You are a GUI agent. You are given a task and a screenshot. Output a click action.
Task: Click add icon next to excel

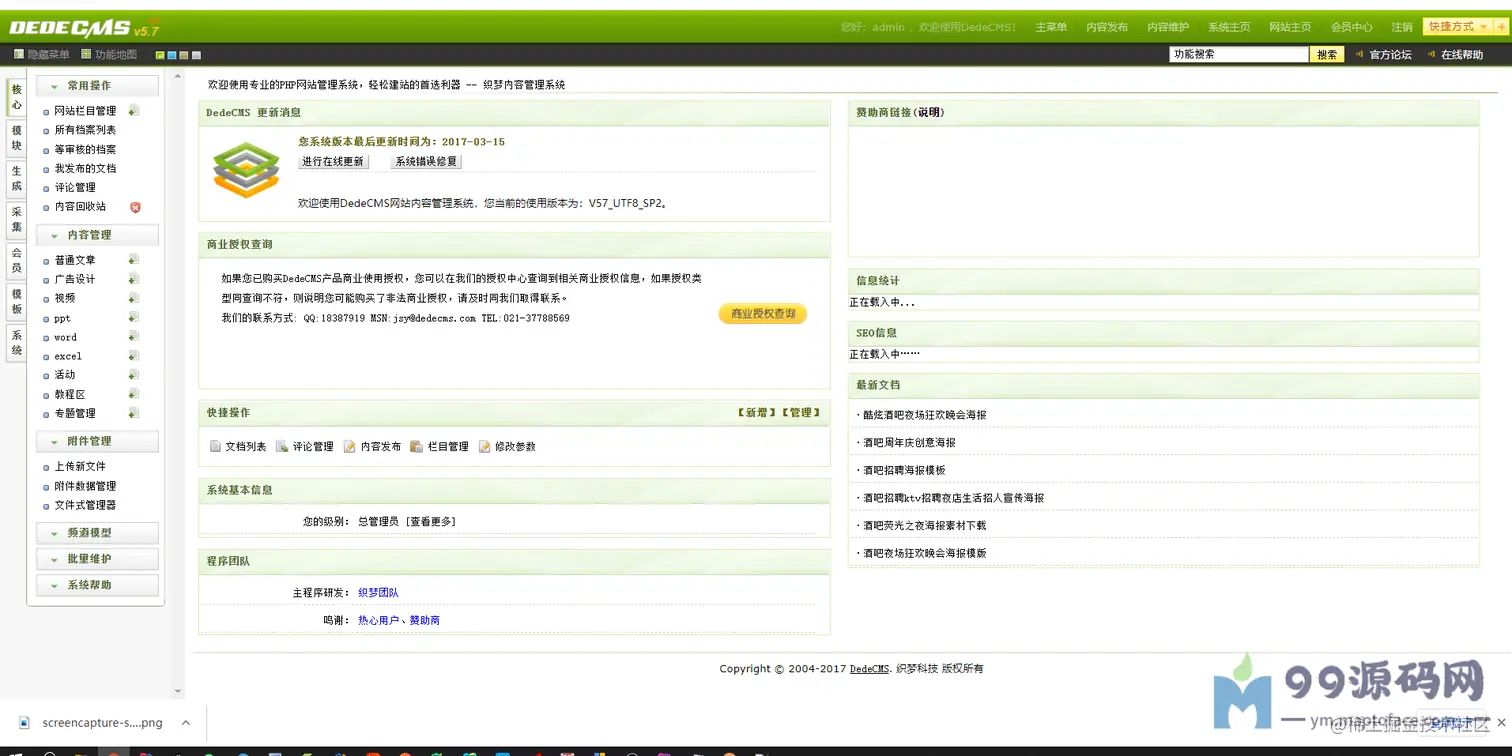[x=134, y=356]
